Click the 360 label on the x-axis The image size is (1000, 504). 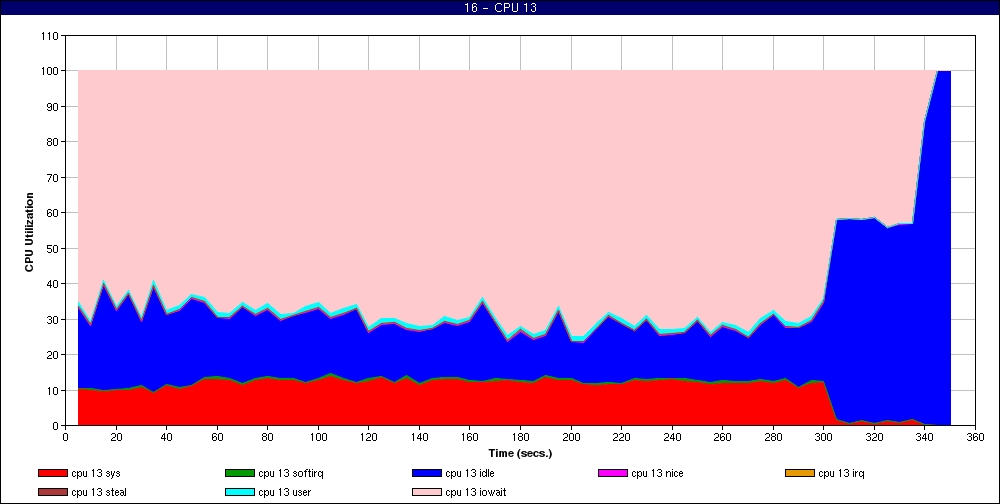pos(976,438)
